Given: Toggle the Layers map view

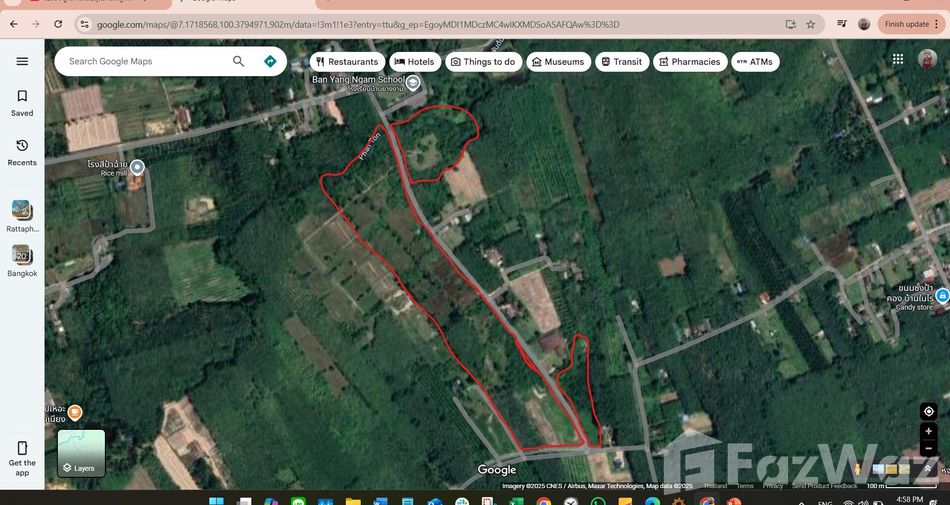Looking at the screenshot, I should point(81,453).
